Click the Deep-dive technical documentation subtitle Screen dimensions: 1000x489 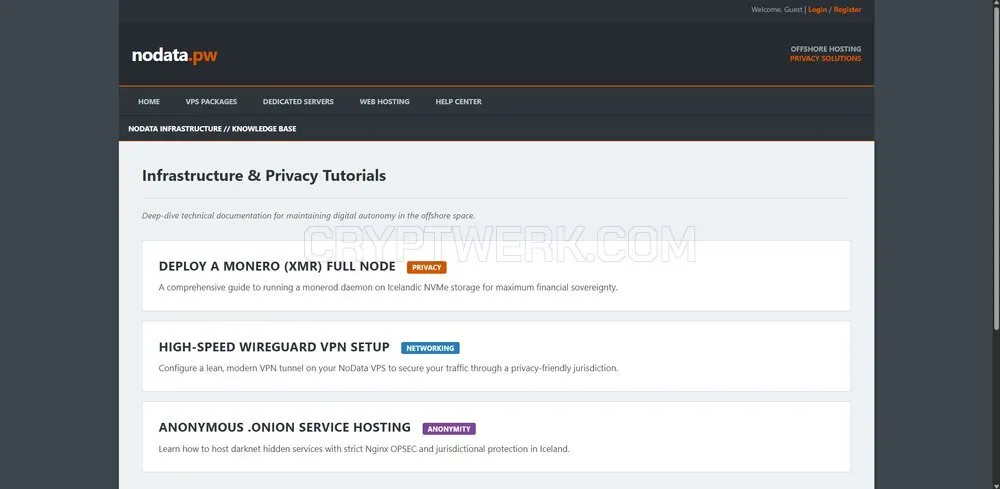pyautogui.click(x=308, y=215)
